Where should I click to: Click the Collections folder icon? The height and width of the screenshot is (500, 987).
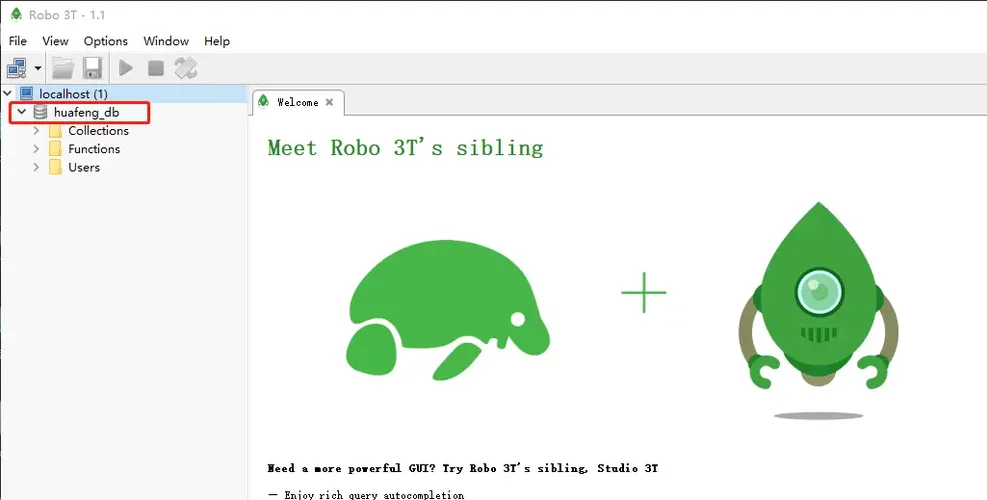click(x=55, y=130)
